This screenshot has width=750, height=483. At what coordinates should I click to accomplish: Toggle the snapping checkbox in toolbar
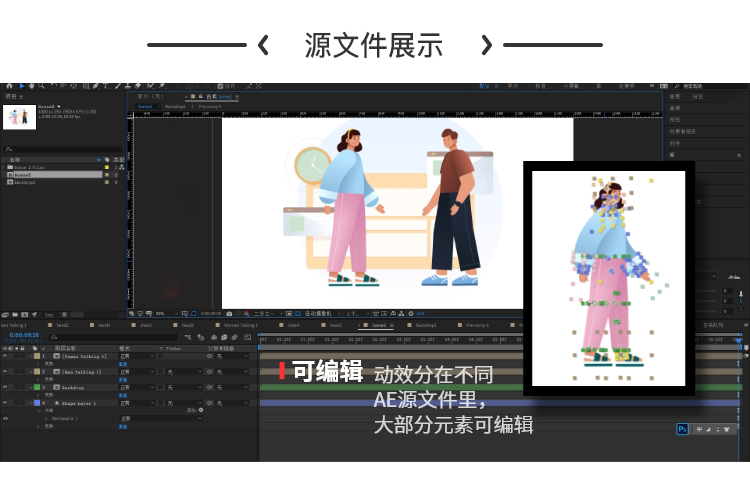(220, 86)
